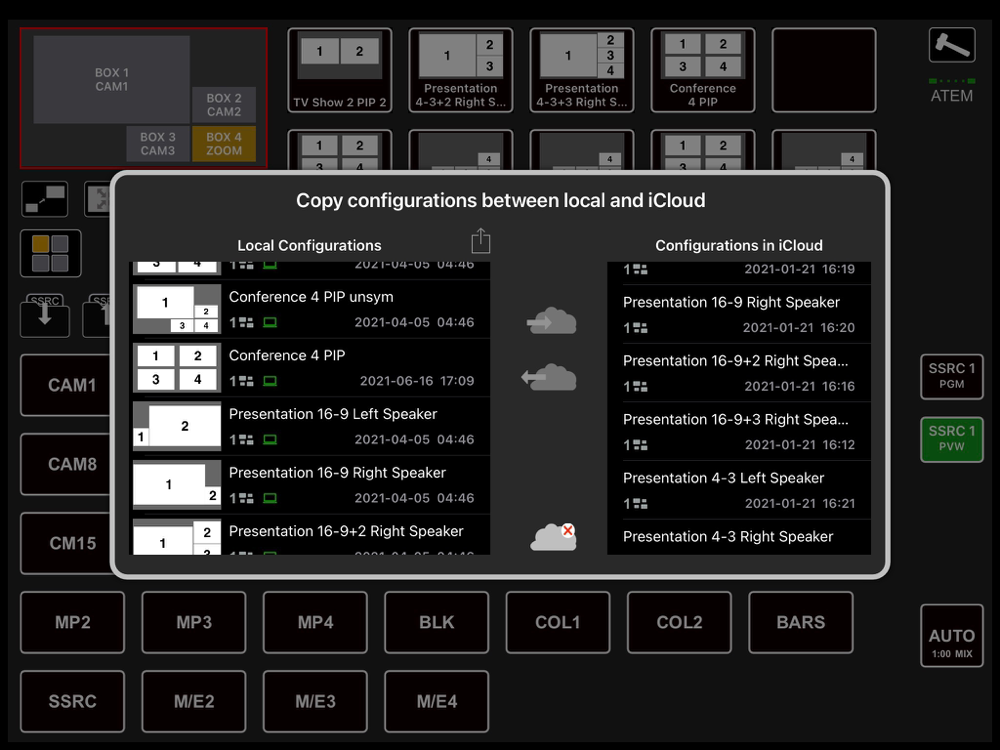This screenshot has width=1000, height=750.
Task: Select BOX 3 CAM3 in preview
Action: (158, 144)
